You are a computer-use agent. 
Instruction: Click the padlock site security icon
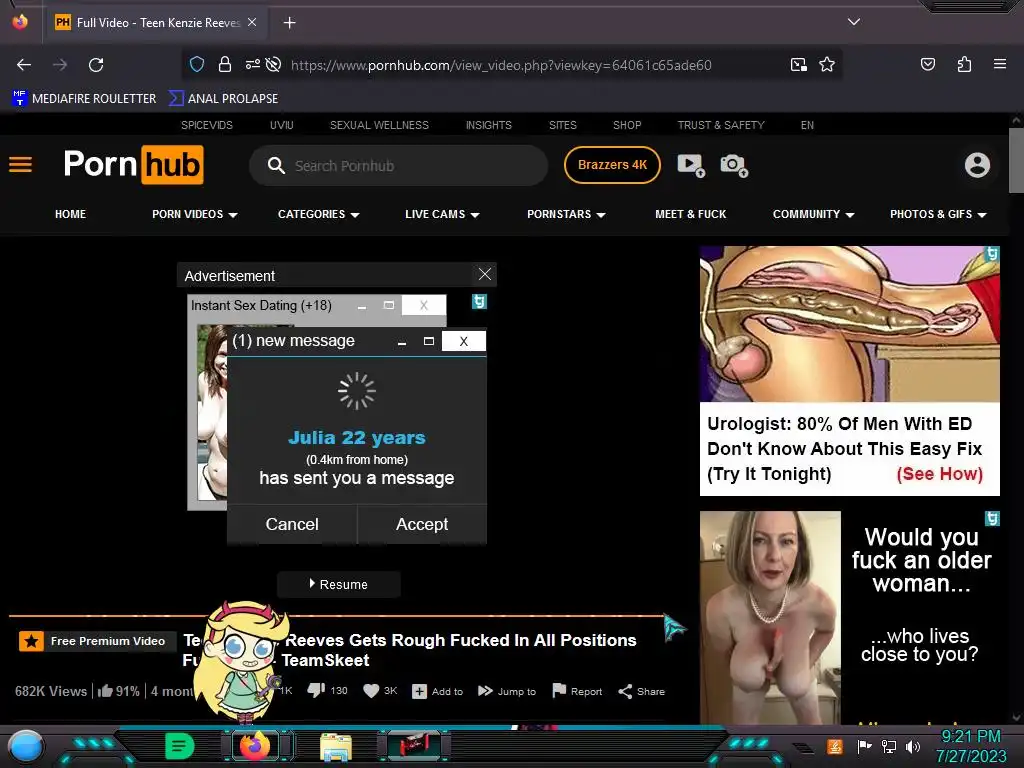tap(225, 64)
